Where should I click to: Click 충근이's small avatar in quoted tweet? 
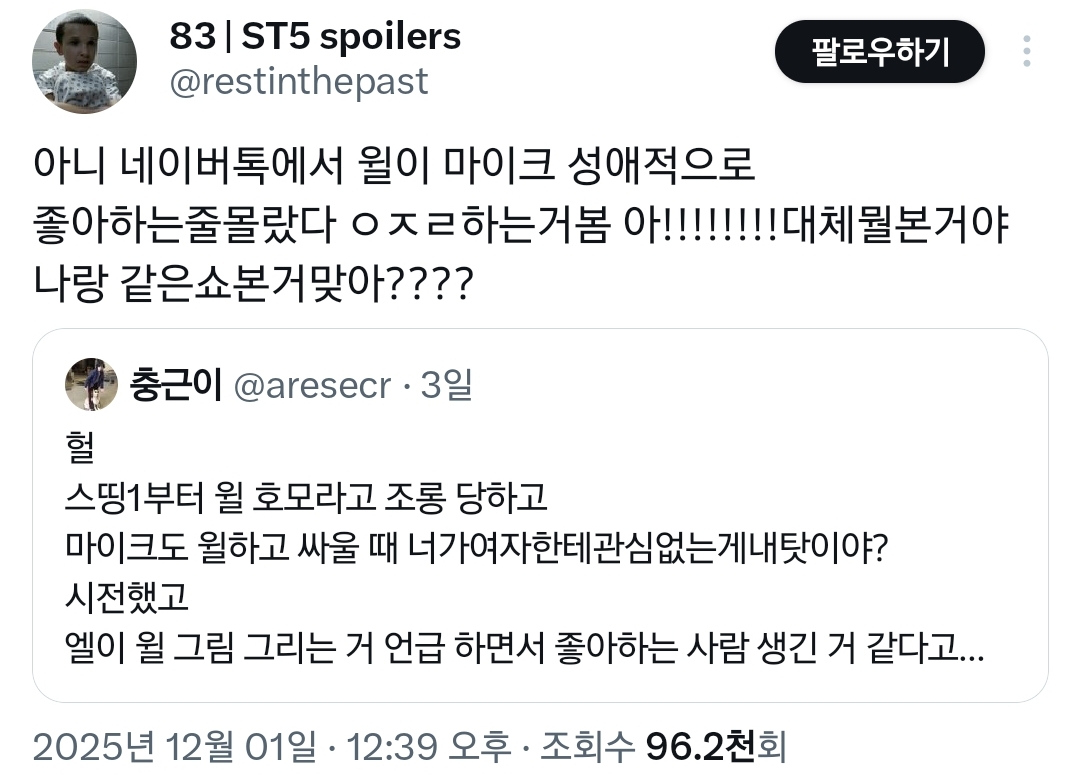click(91, 385)
